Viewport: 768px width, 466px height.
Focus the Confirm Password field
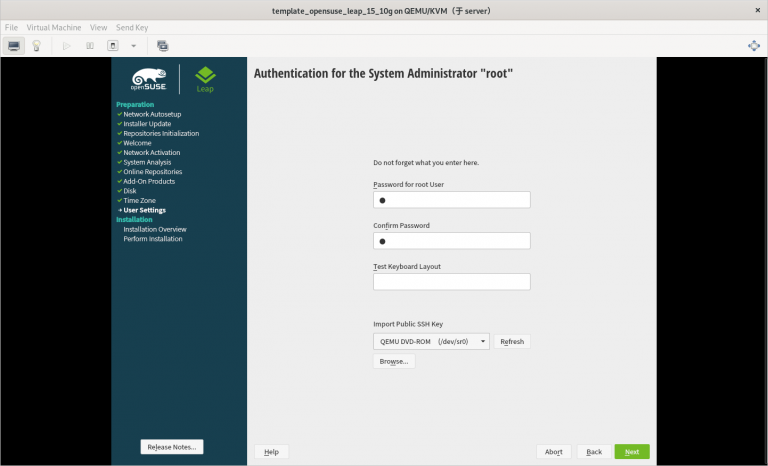452,241
